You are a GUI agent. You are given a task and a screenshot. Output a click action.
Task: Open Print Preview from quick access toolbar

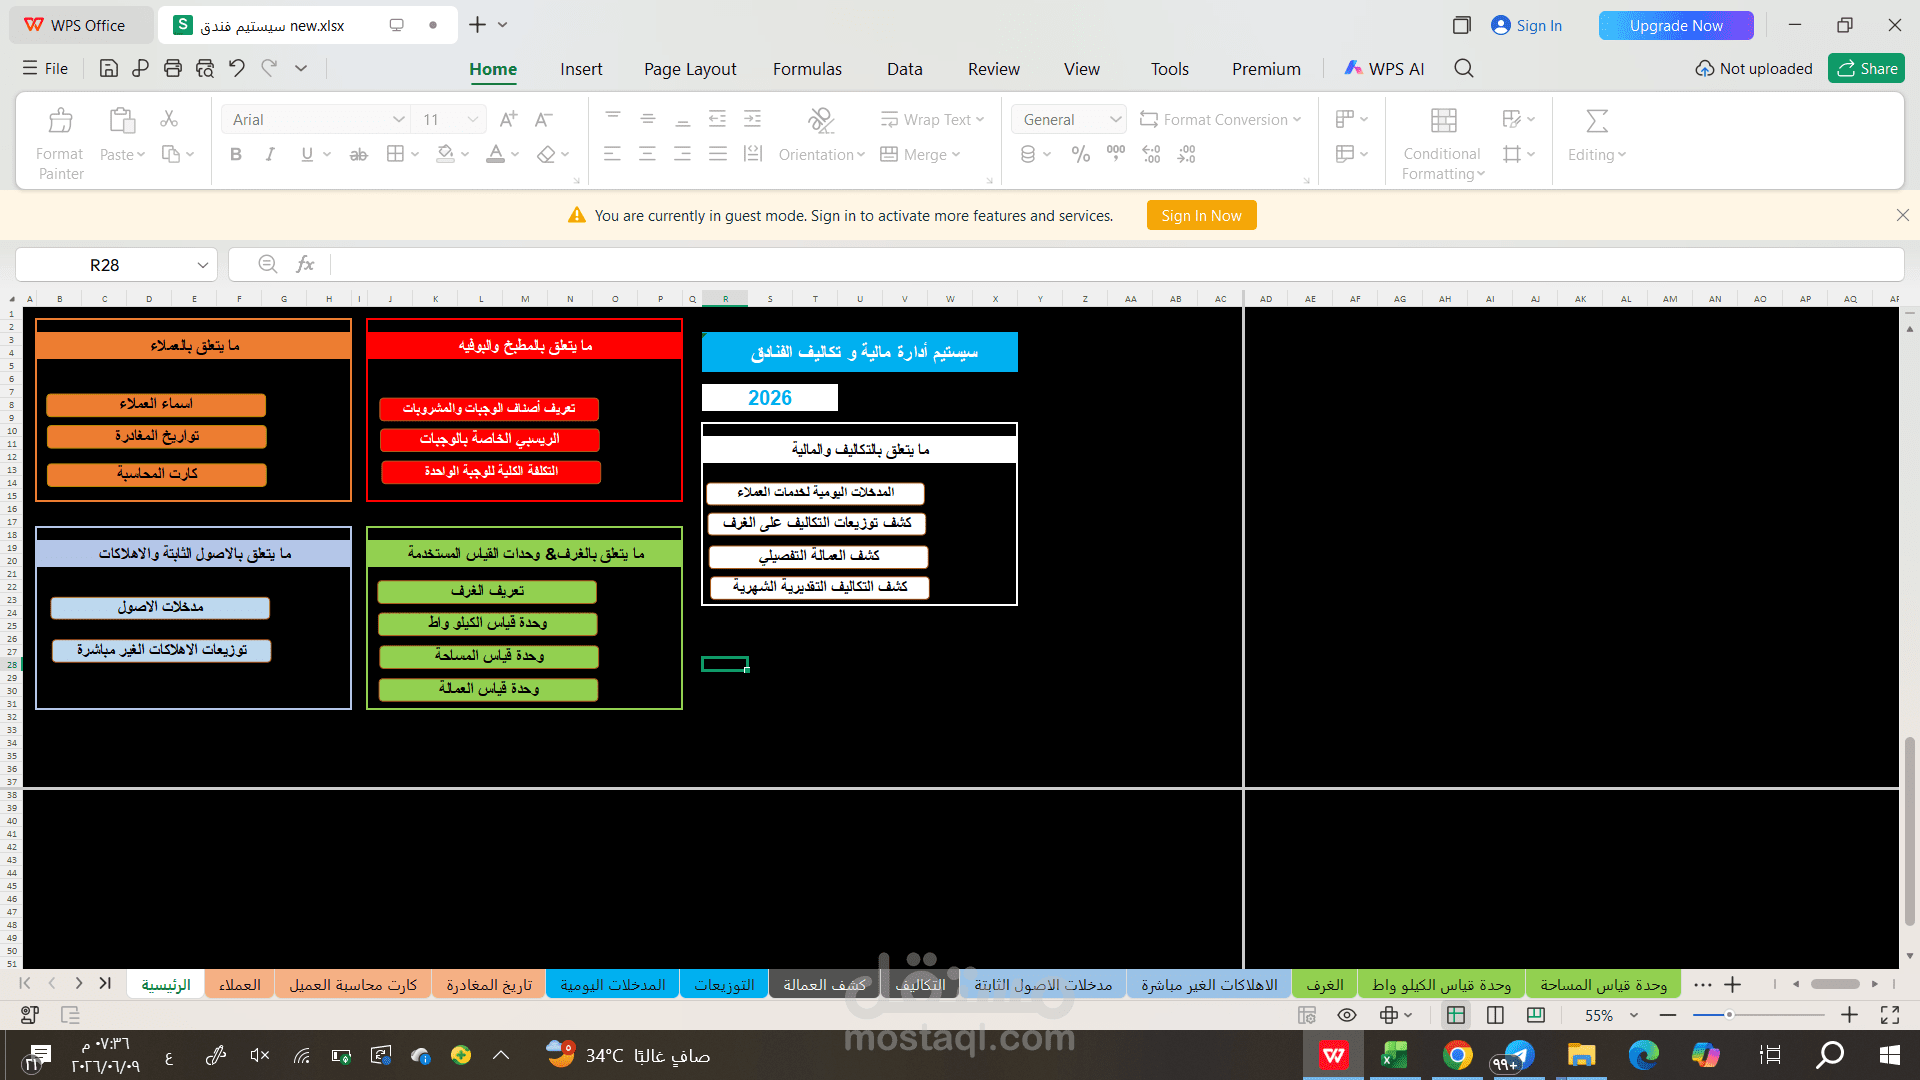coord(205,68)
